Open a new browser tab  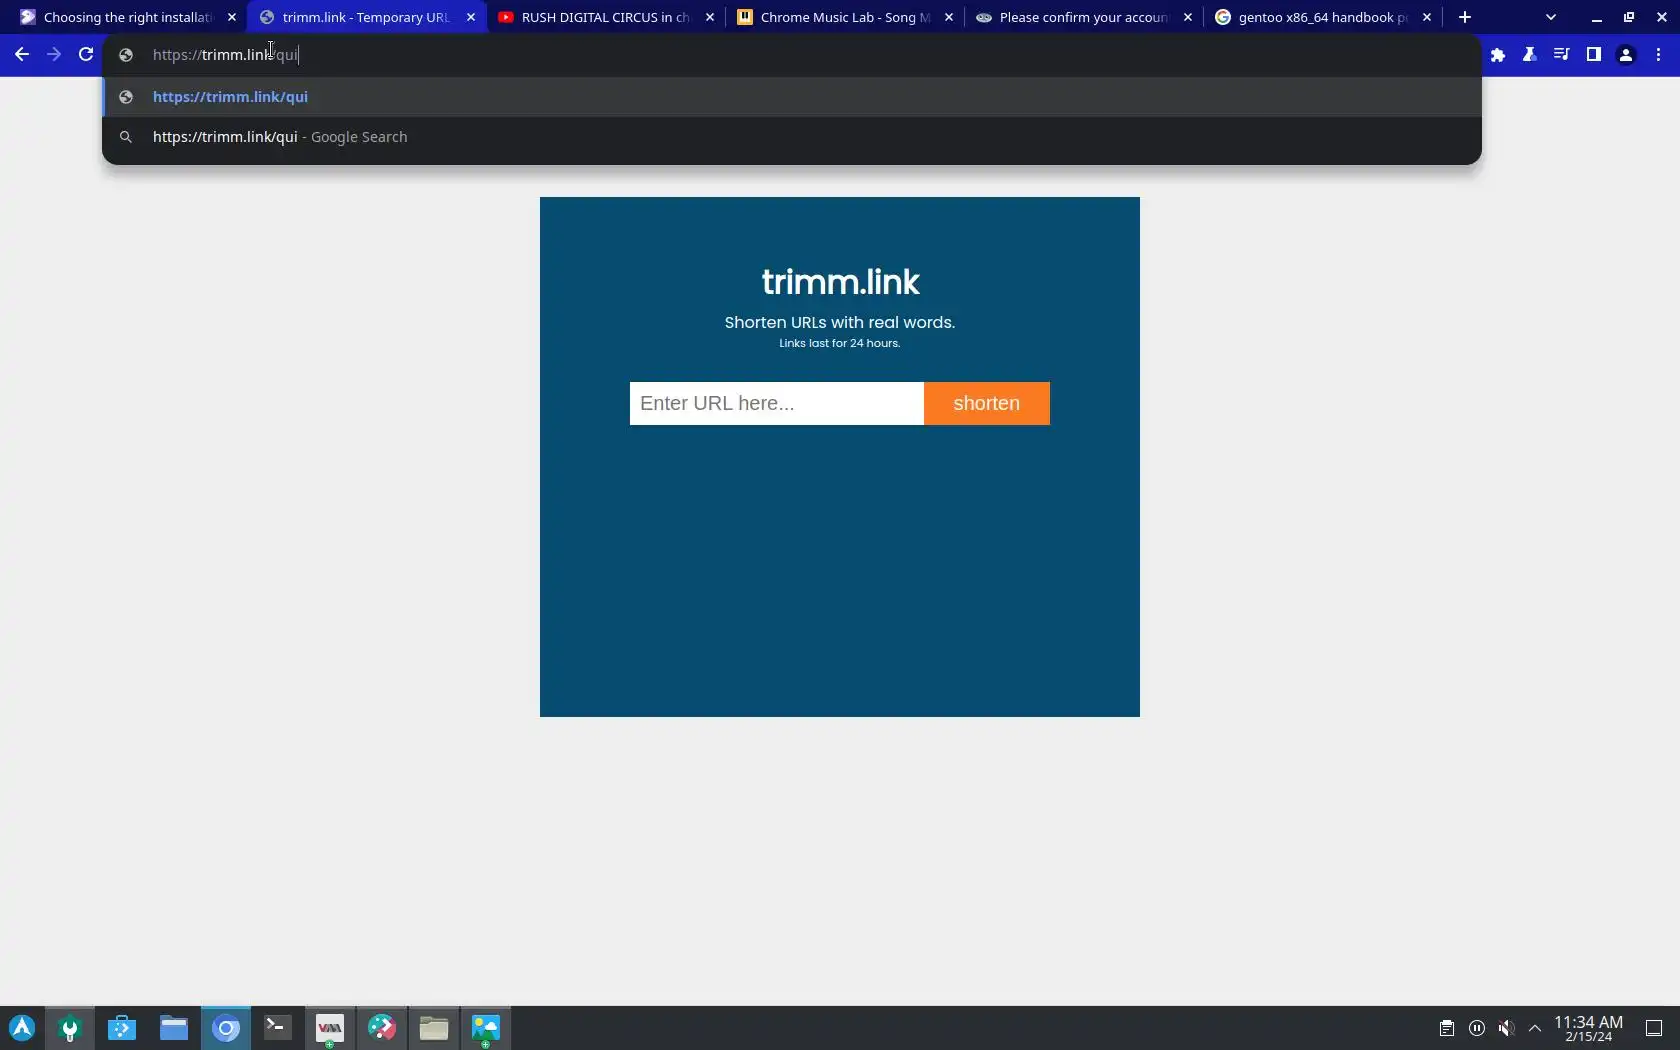tap(1465, 17)
